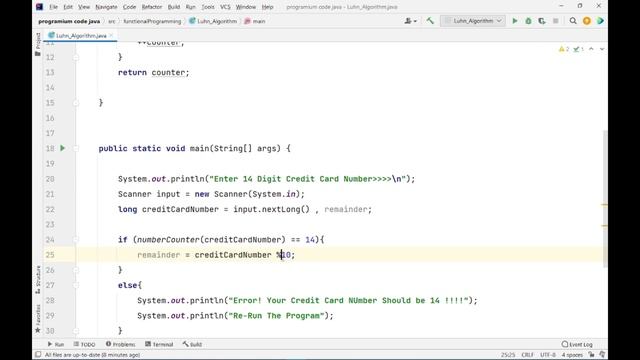Viewport: 640px width, 360px height.
Task: Click the 'src' breadcrumb
Action: [x=111, y=21]
